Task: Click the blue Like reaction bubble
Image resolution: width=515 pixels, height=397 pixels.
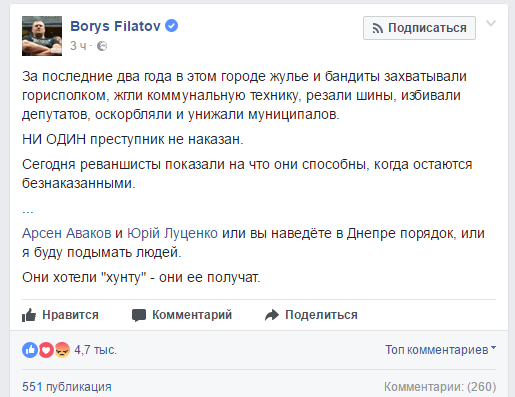Action: coord(30,350)
